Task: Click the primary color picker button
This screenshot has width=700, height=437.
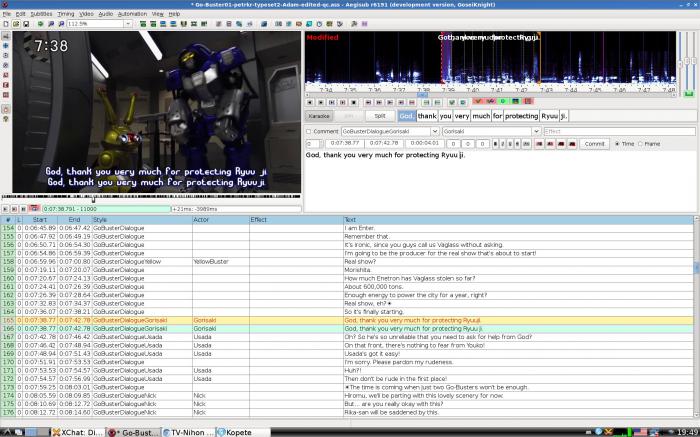Action: [539, 144]
